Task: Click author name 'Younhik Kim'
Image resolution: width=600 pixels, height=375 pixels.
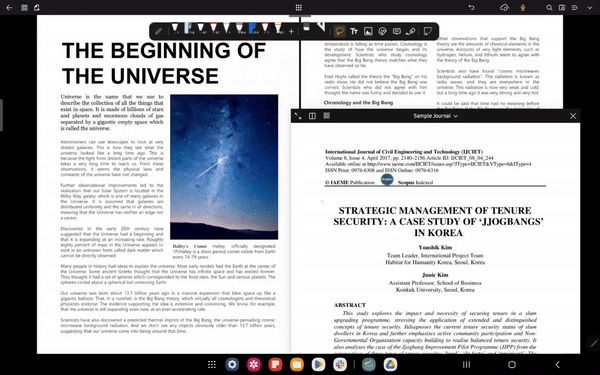Action: pos(435,248)
